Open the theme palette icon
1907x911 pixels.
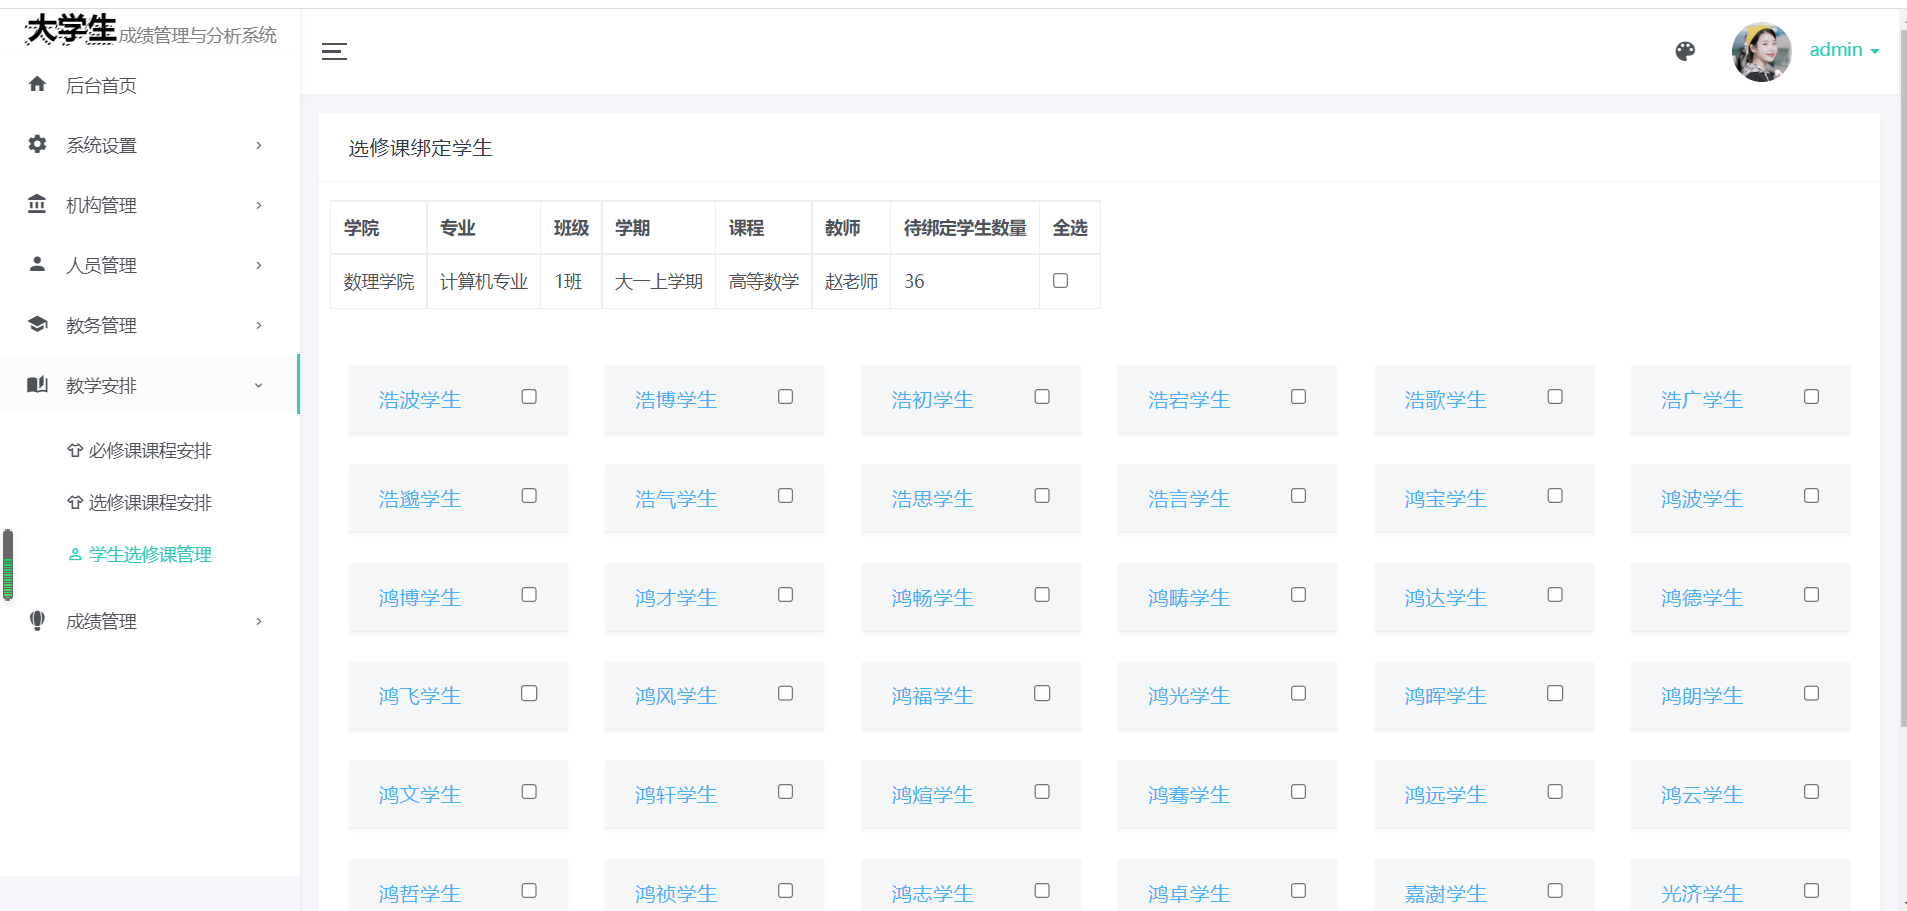tap(1685, 51)
